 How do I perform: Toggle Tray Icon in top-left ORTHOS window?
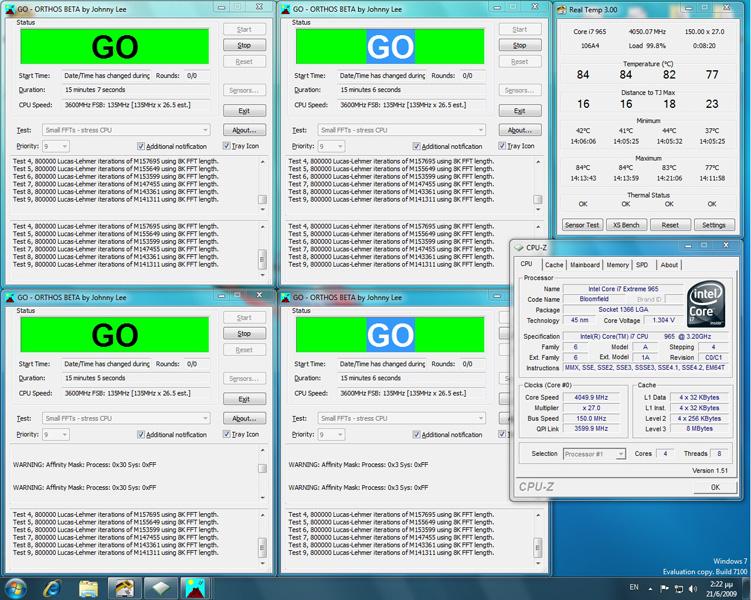click(x=227, y=146)
